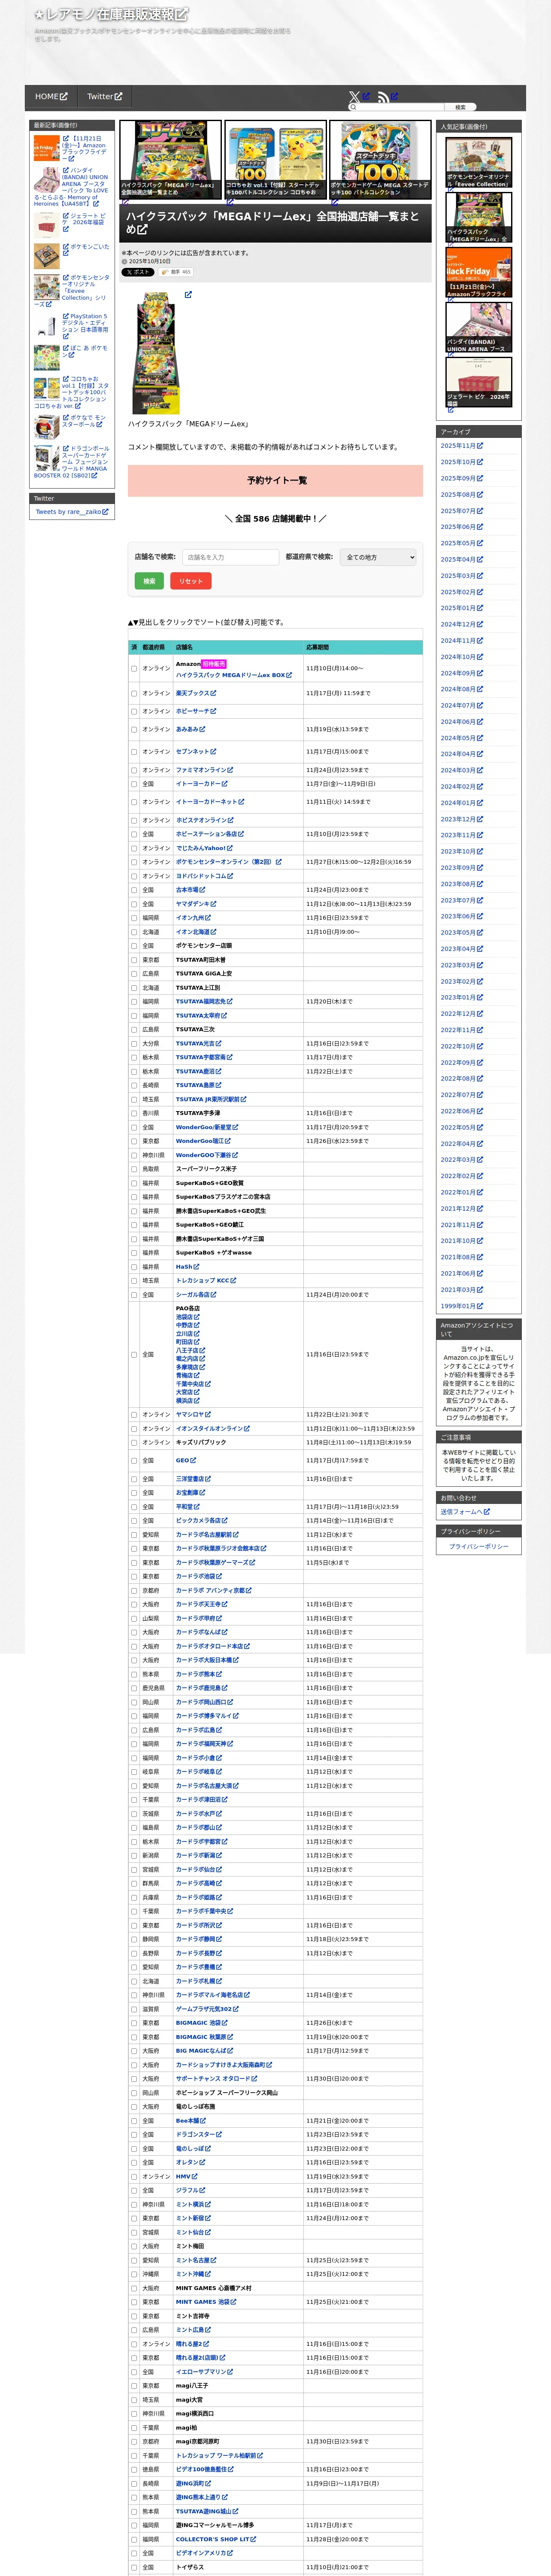The height and width of the screenshot is (2576, 551).
Task: Click the red リセット button
Action: click(x=191, y=581)
